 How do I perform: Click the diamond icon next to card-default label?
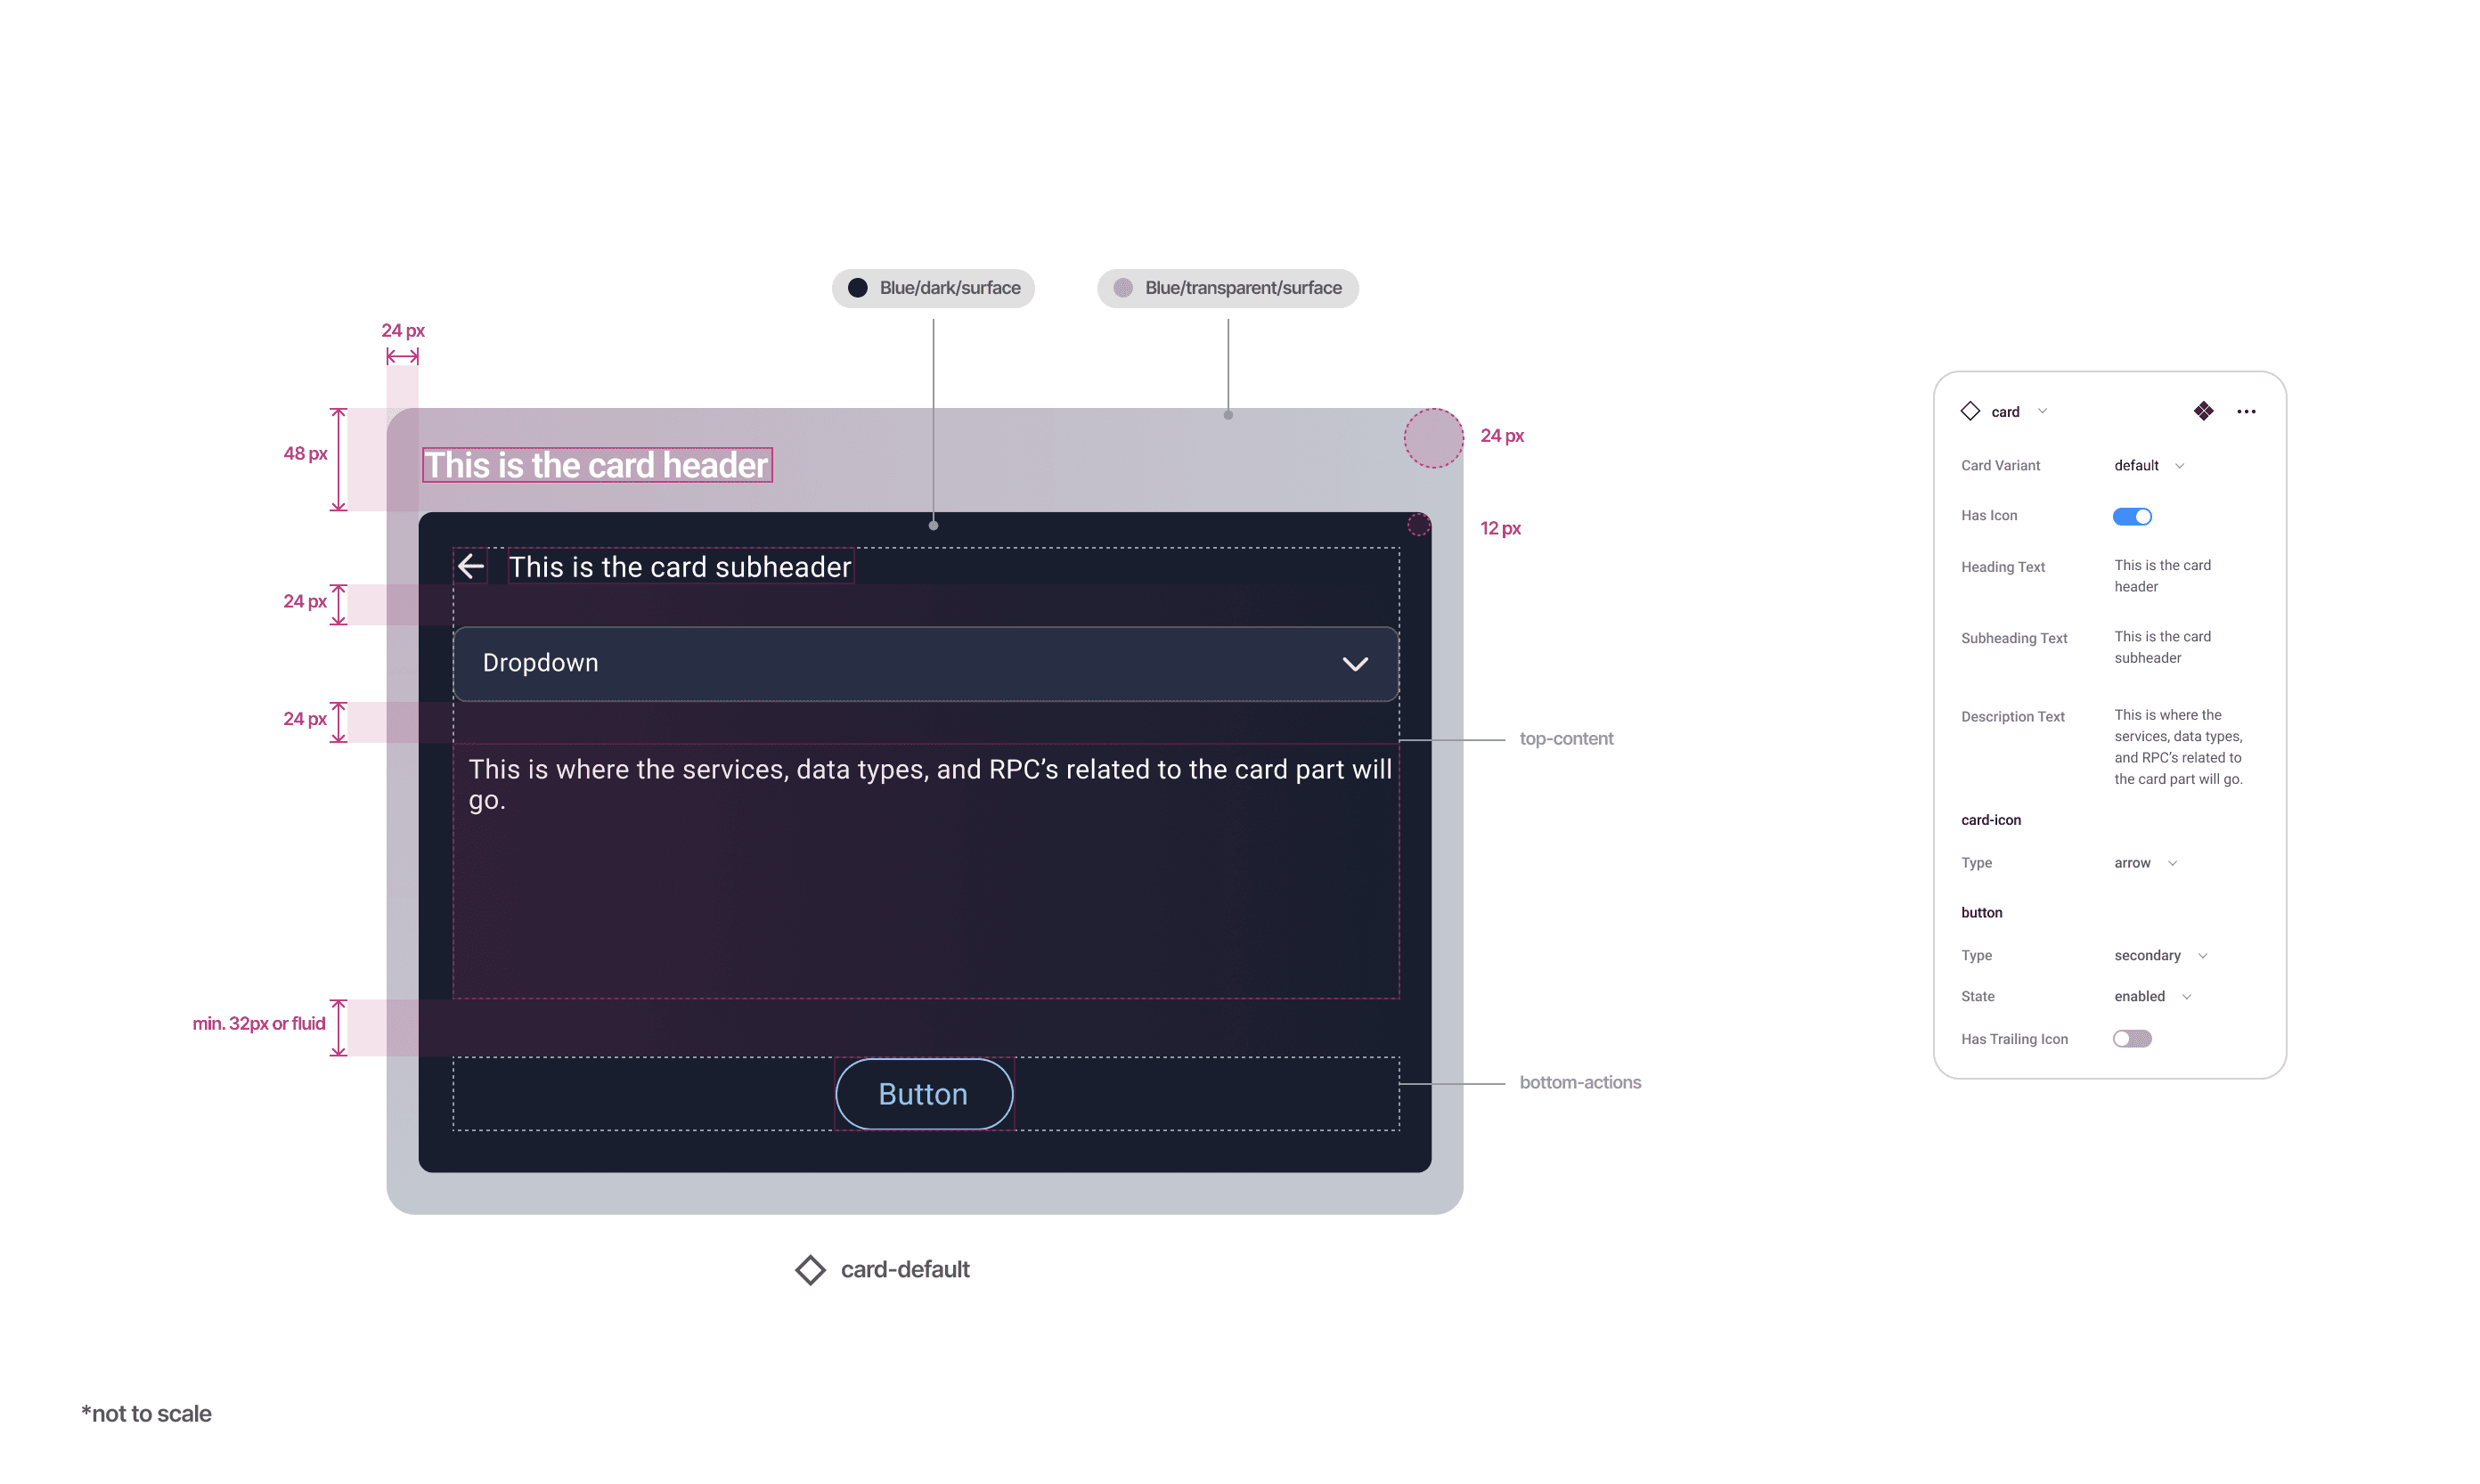click(x=810, y=1270)
